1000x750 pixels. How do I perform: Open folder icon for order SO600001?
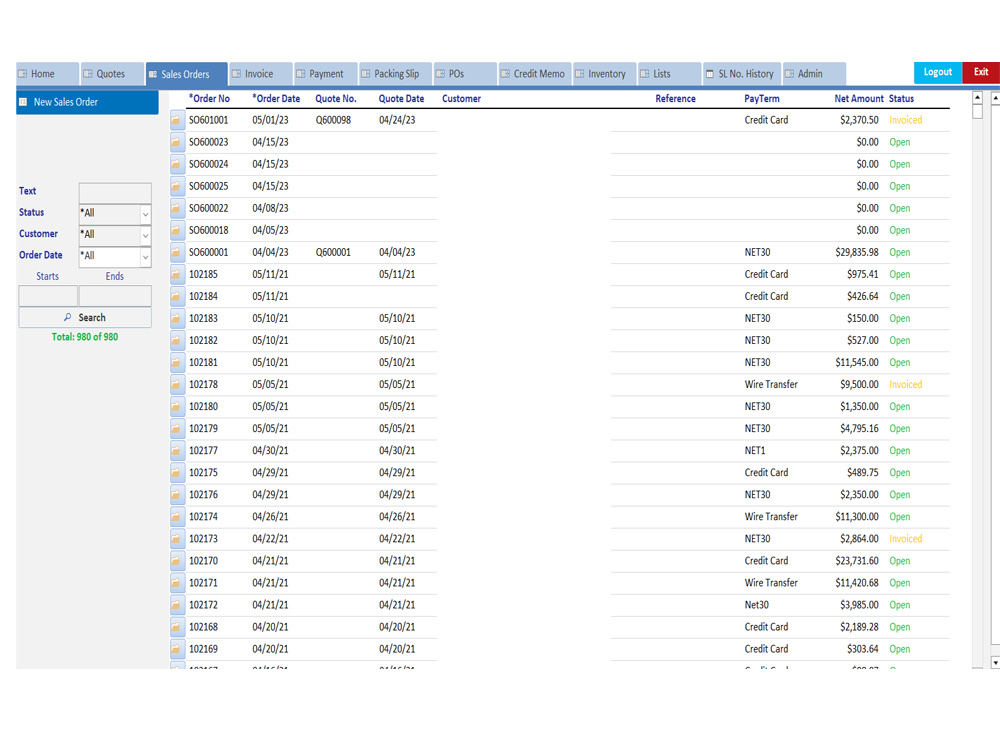[x=177, y=253]
